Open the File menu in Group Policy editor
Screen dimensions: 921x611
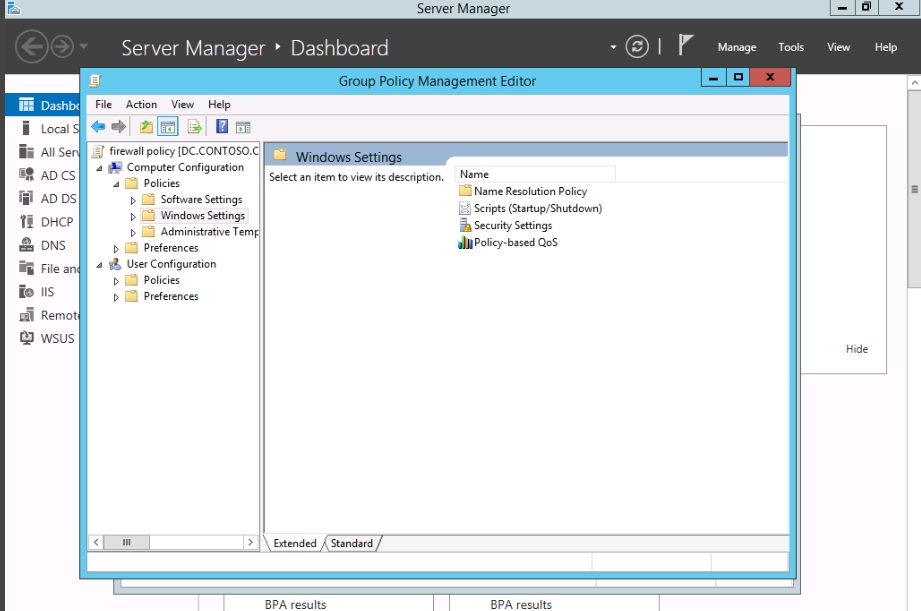click(103, 104)
